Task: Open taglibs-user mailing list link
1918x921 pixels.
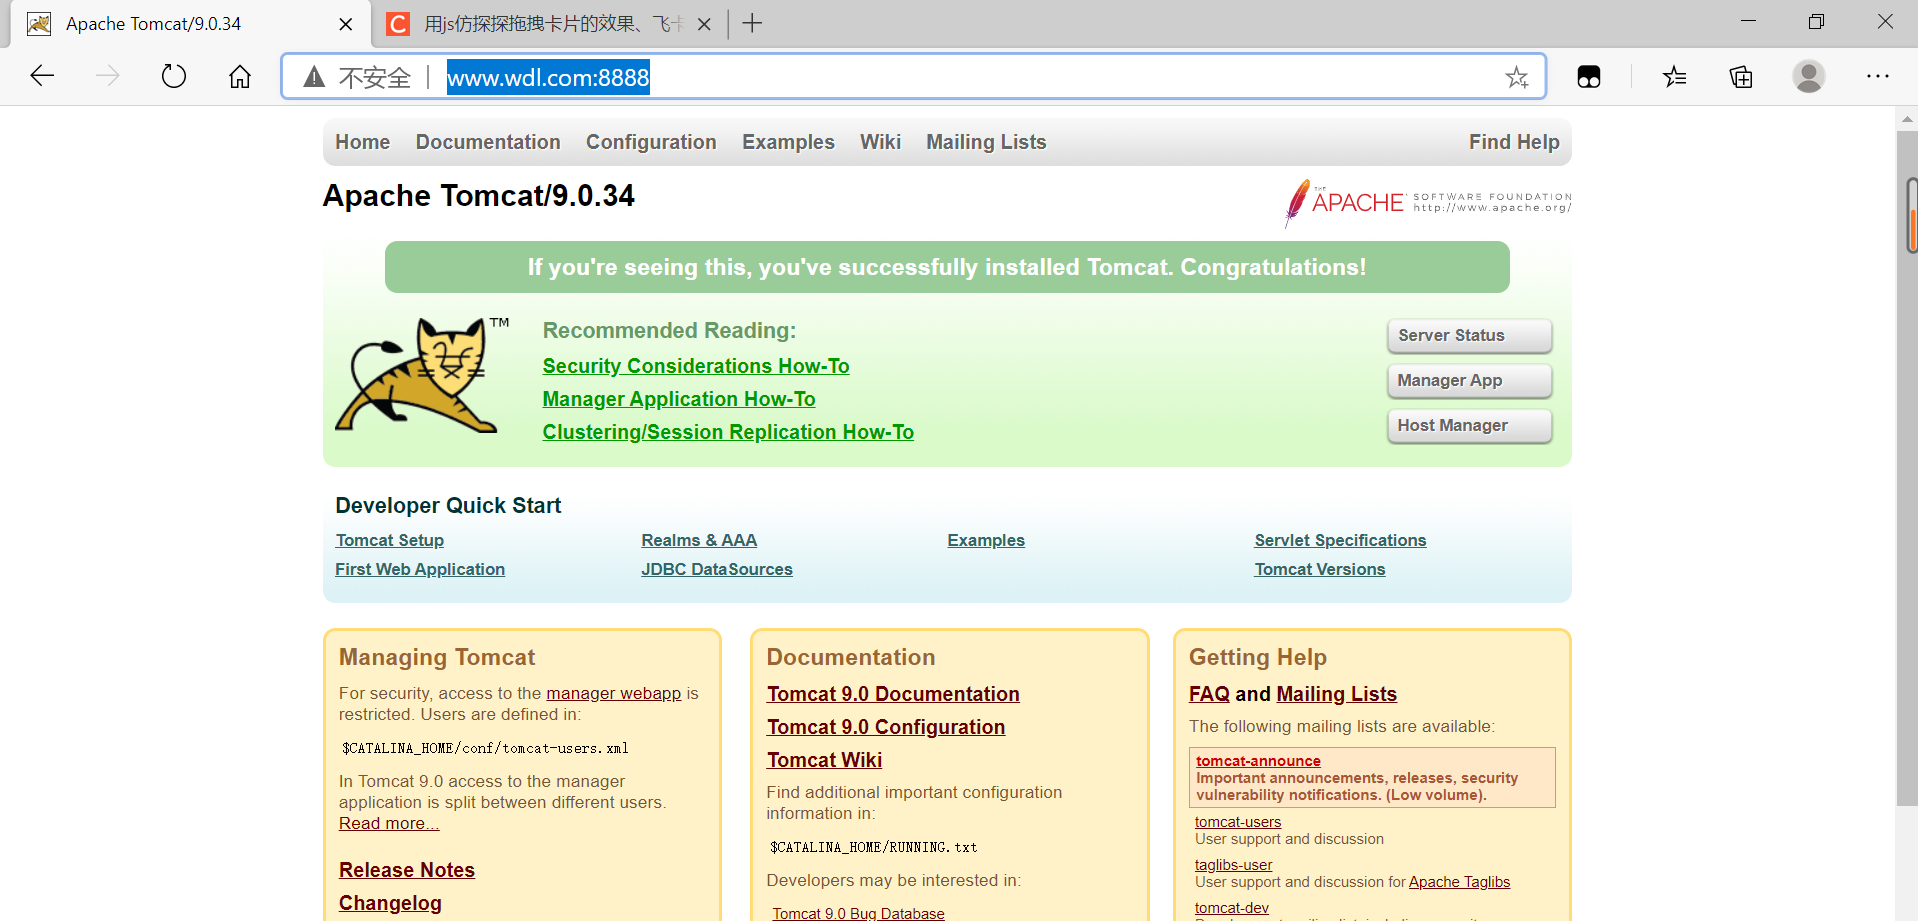Action: pos(1233,865)
